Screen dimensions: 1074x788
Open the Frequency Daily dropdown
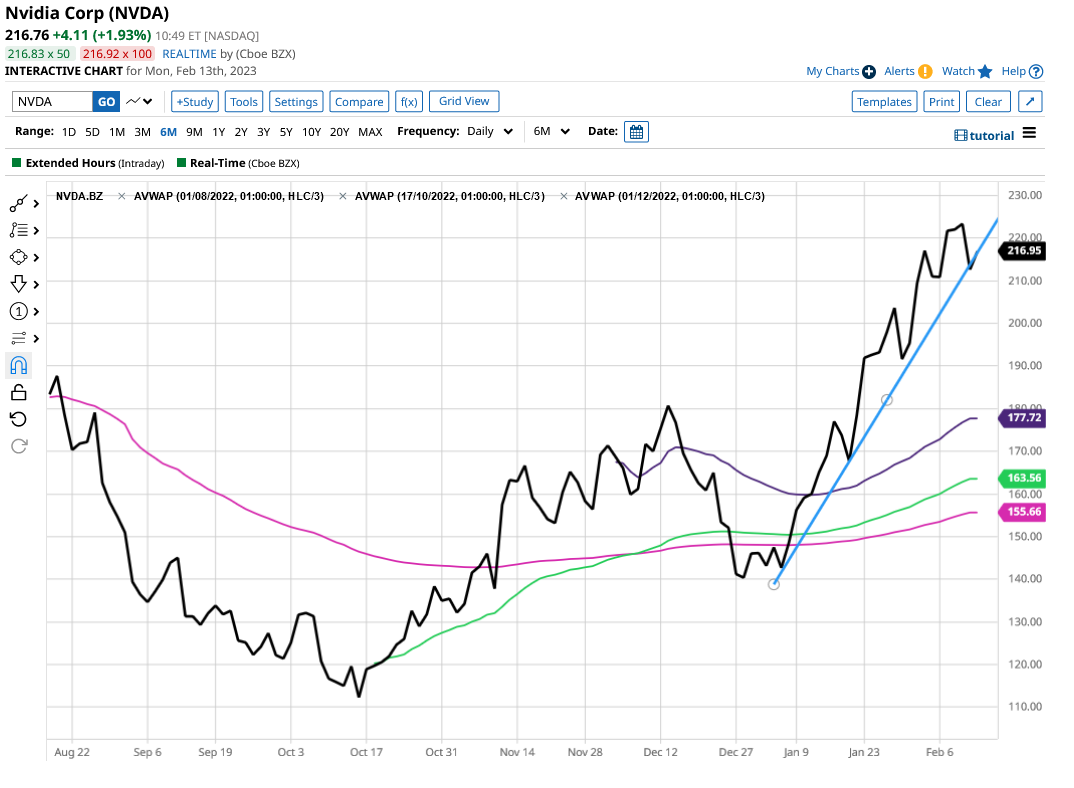[490, 131]
